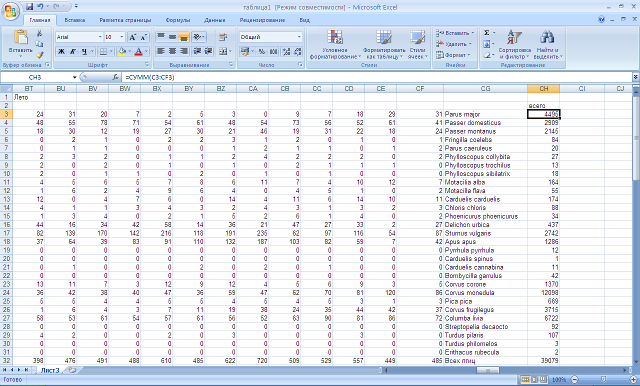Save the workbook from the quick access toolbar
Image resolution: width=640 pixels, height=386 pixels.
click(29, 7)
